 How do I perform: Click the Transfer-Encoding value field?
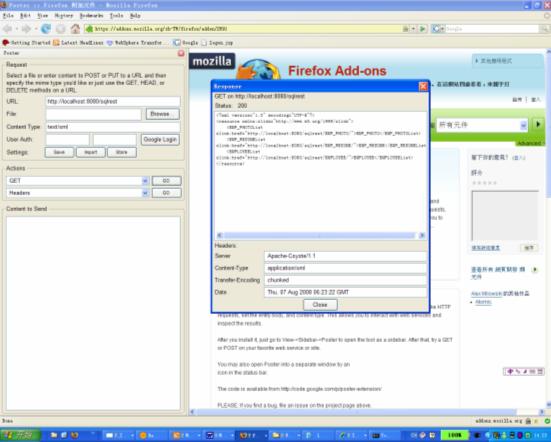345,280
